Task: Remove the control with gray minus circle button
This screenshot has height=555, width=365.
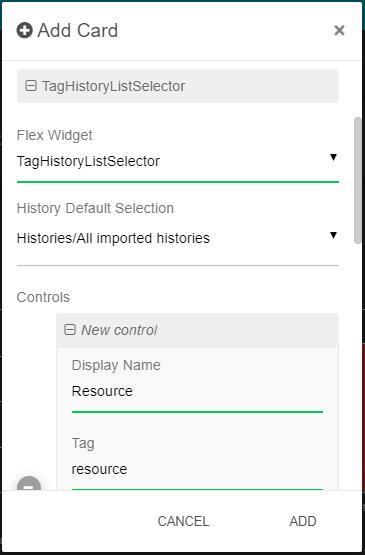Action: pyautogui.click(x=29, y=484)
